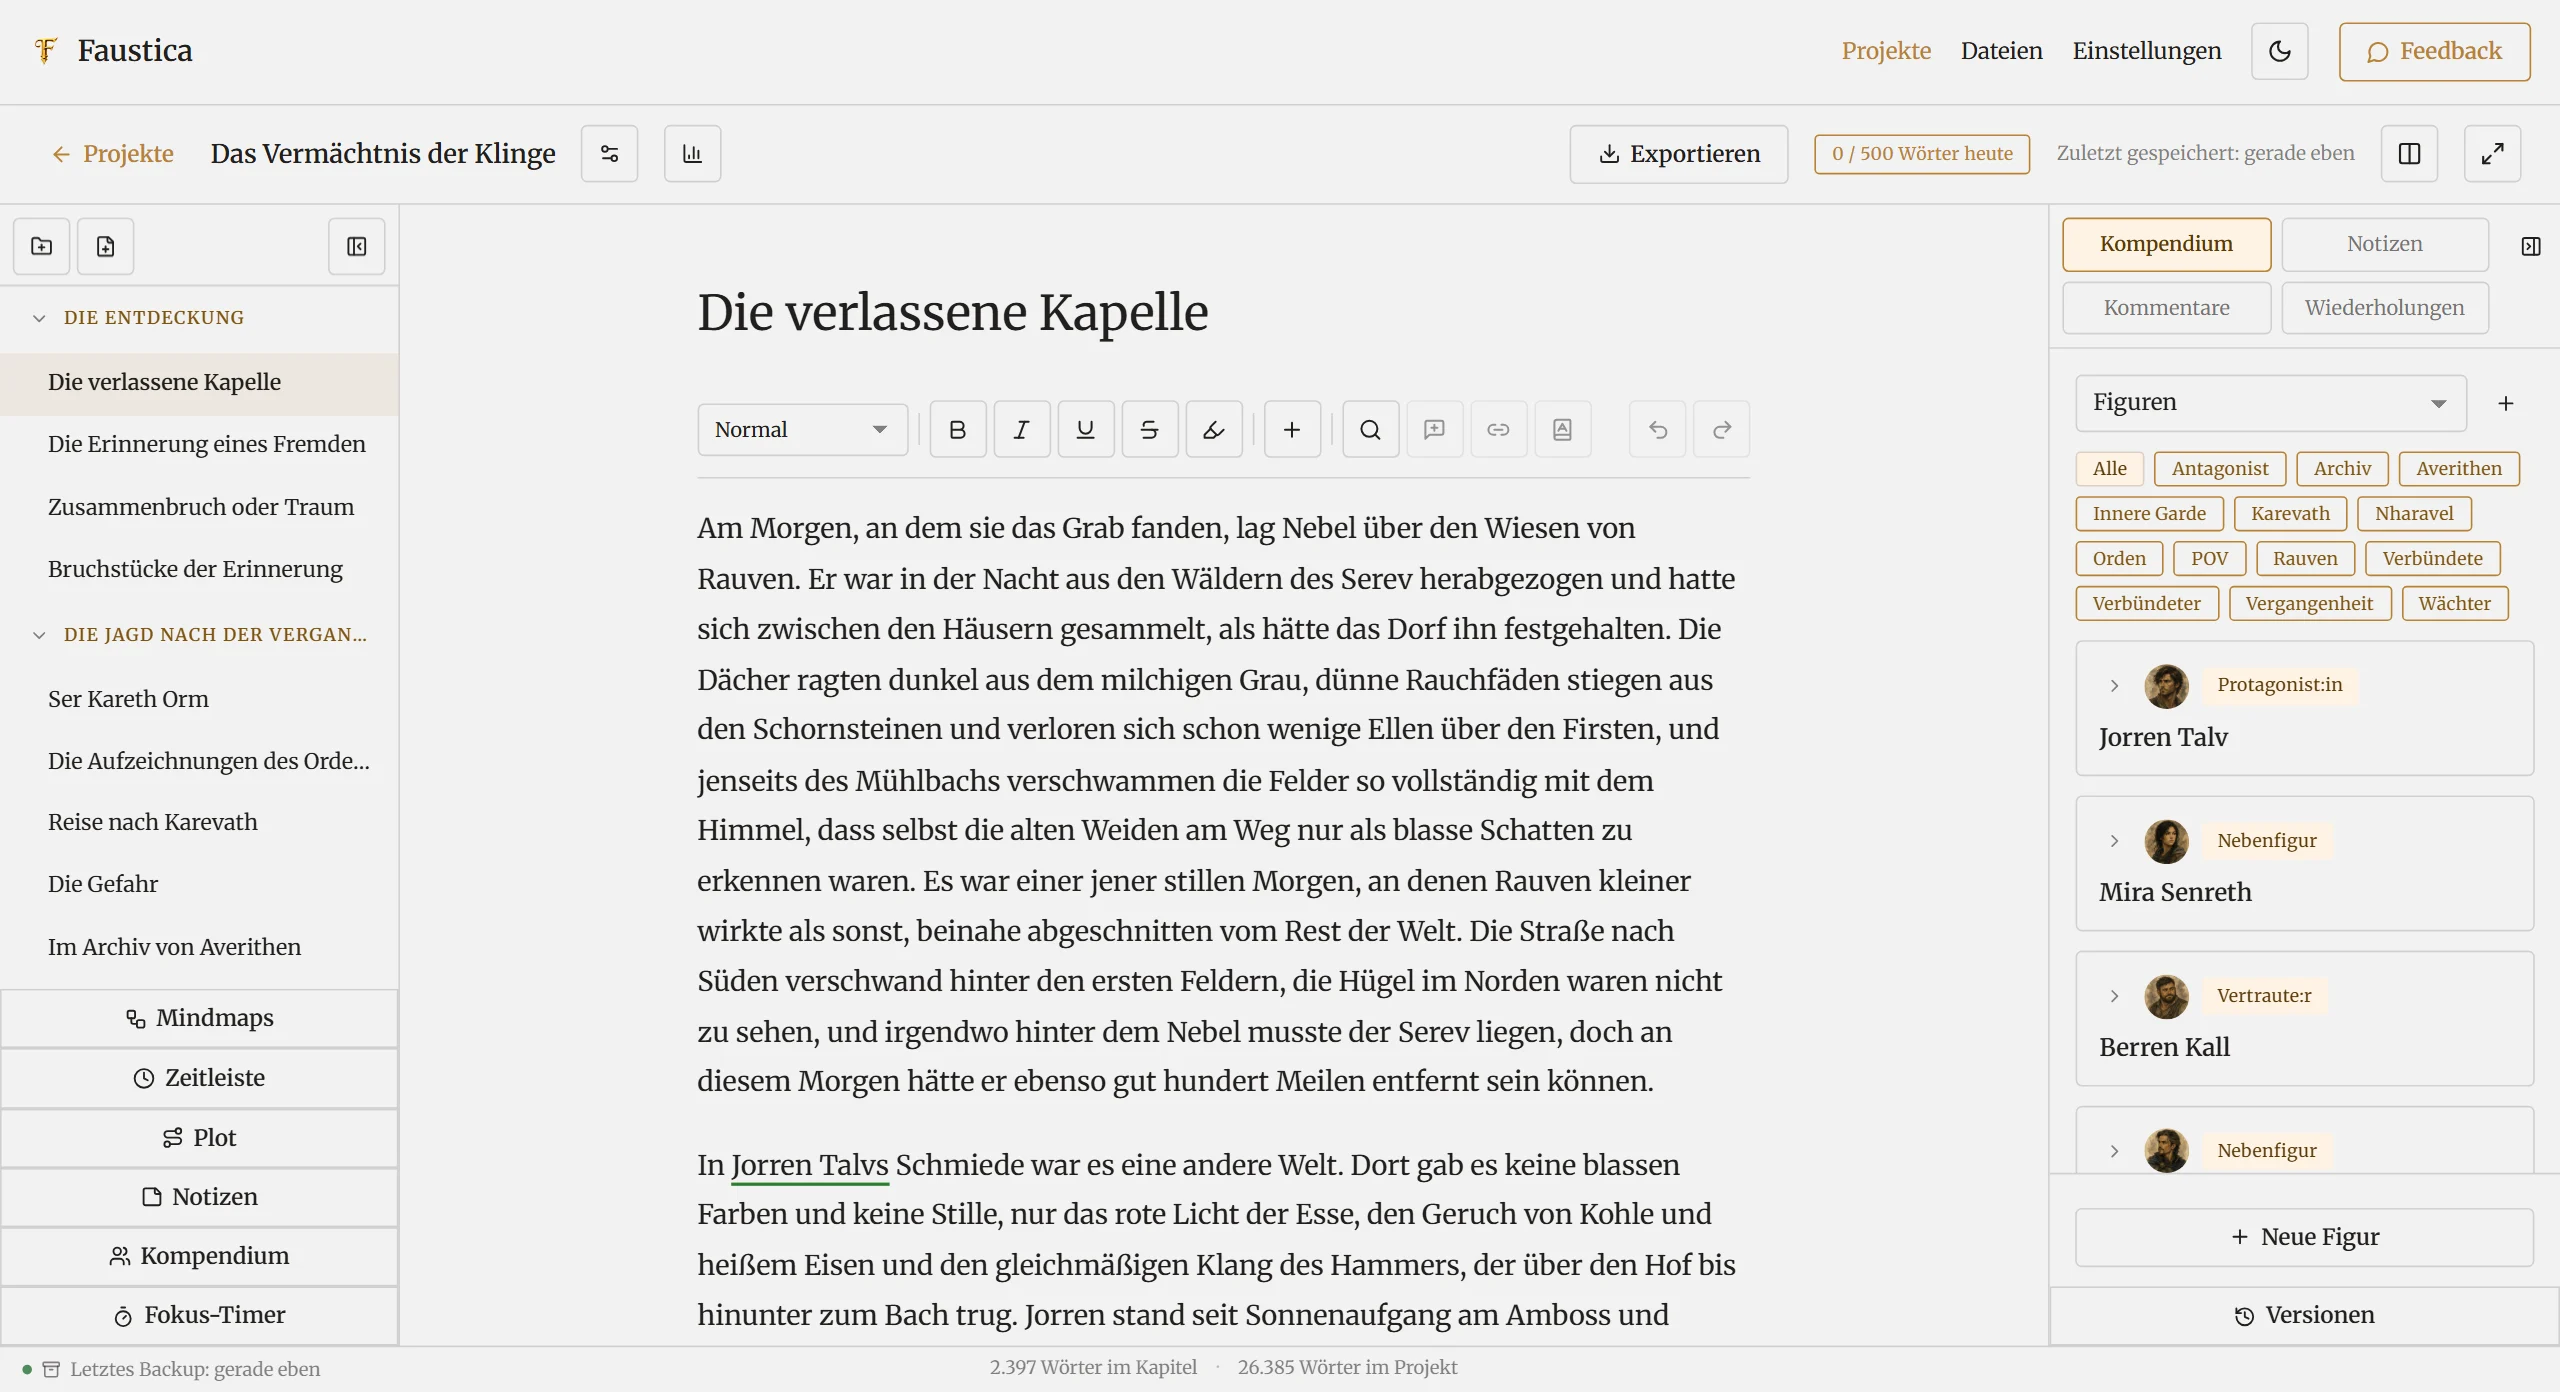Screen dimensions: 2560x1392
Task: Expand the Jorren Talv character card
Action: click(x=2115, y=685)
